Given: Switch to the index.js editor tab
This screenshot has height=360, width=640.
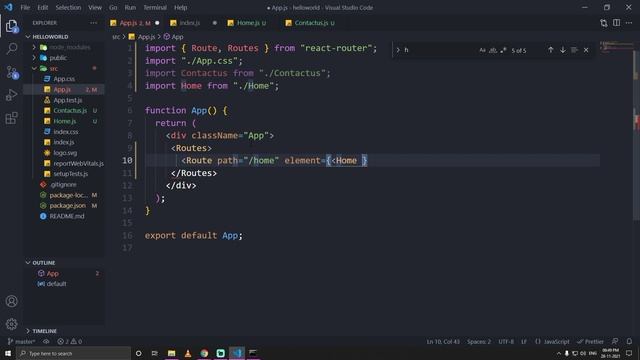Looking at the screenshot, I should coord(193,23).
